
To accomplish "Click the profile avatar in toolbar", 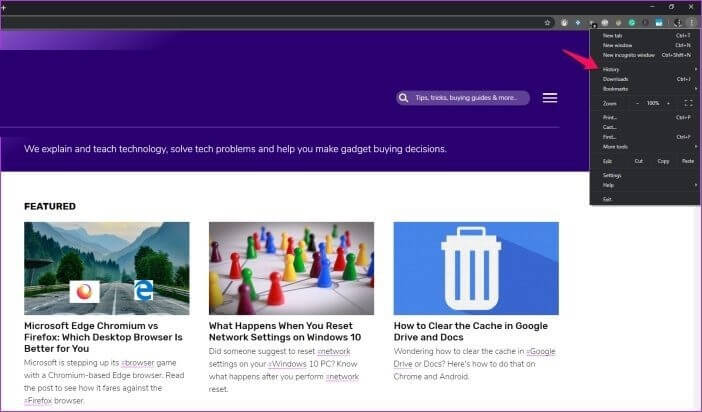I will coord(678,22).
